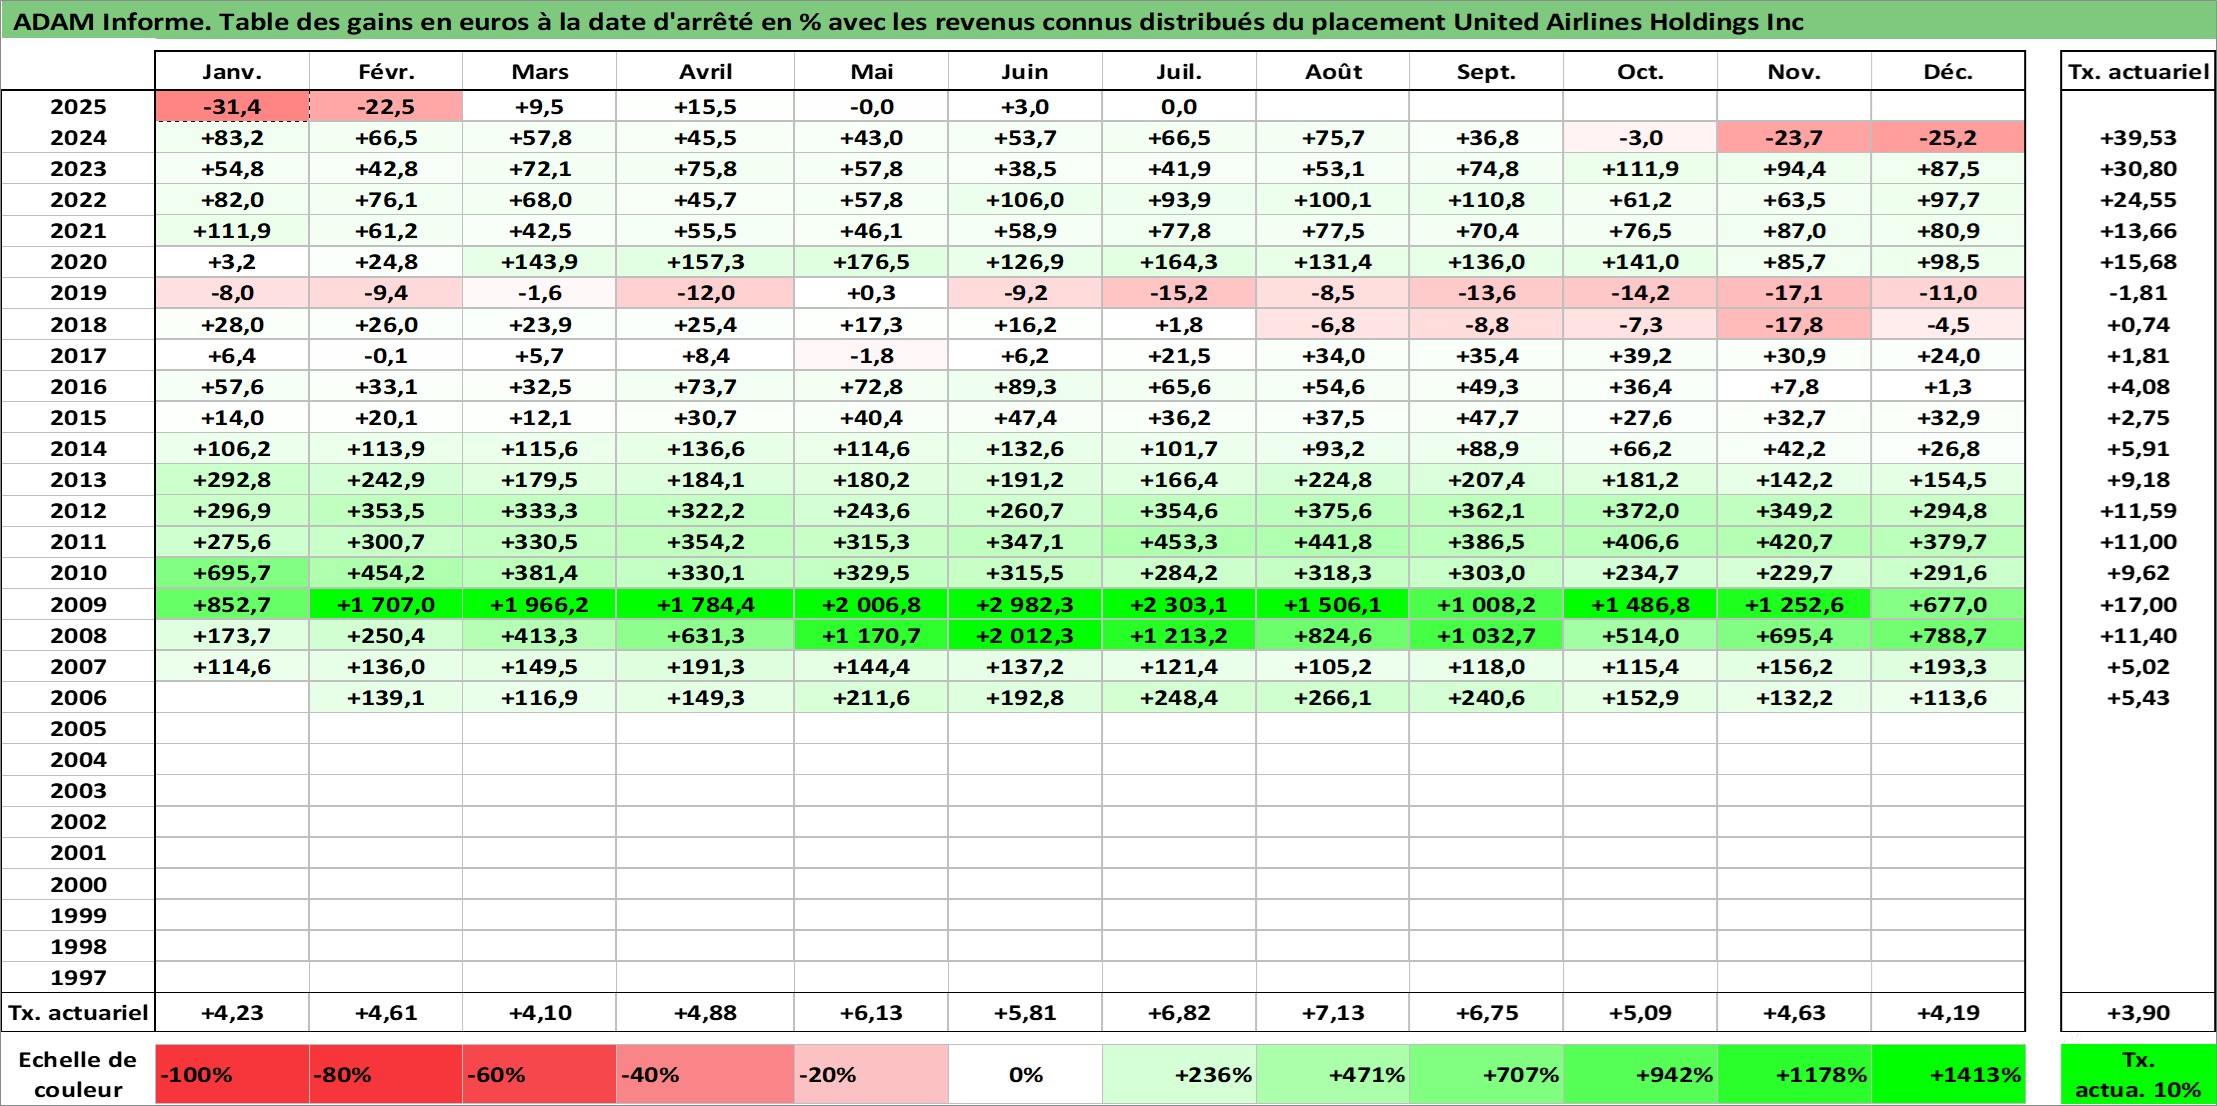Click the +375,6 cell in August 2012
Screen dimensions: 2217x1106
click(x=1333, y=511)
